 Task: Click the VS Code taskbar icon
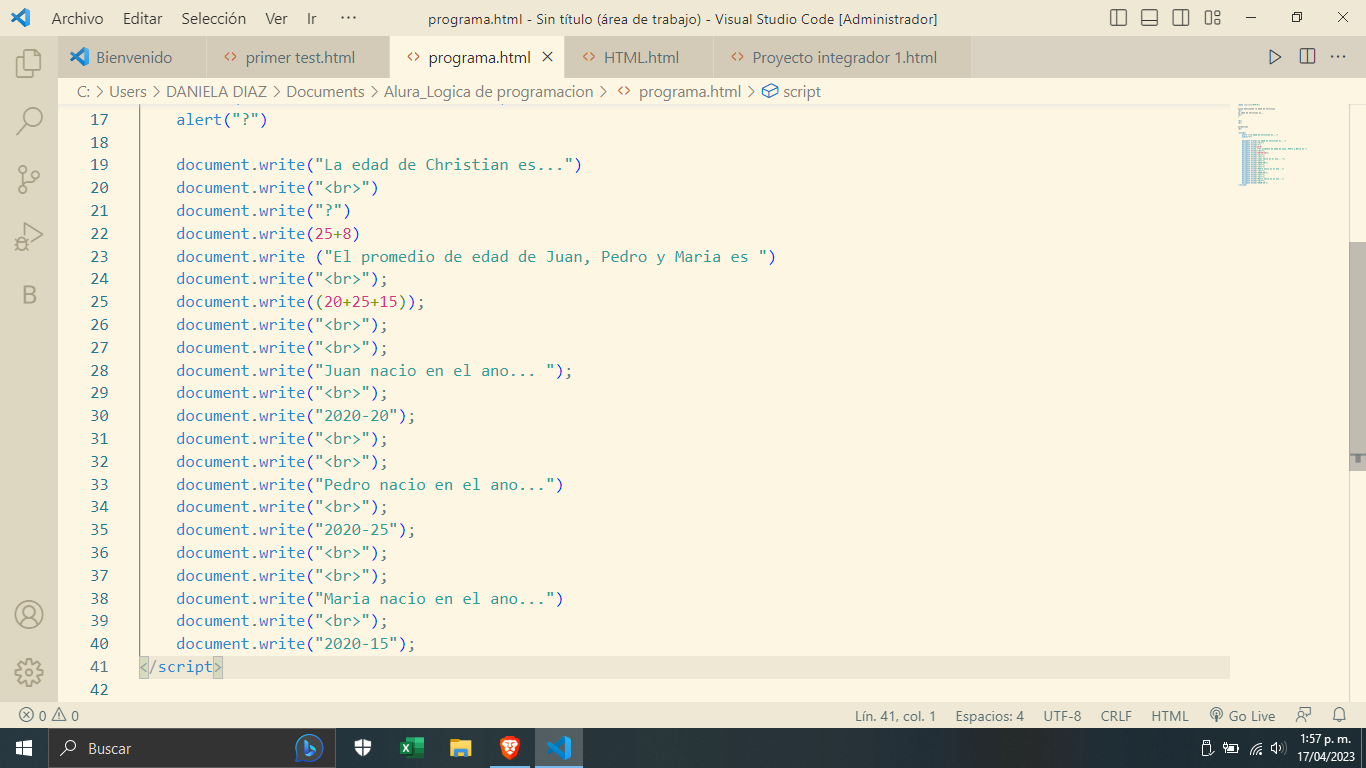(559, 748)
